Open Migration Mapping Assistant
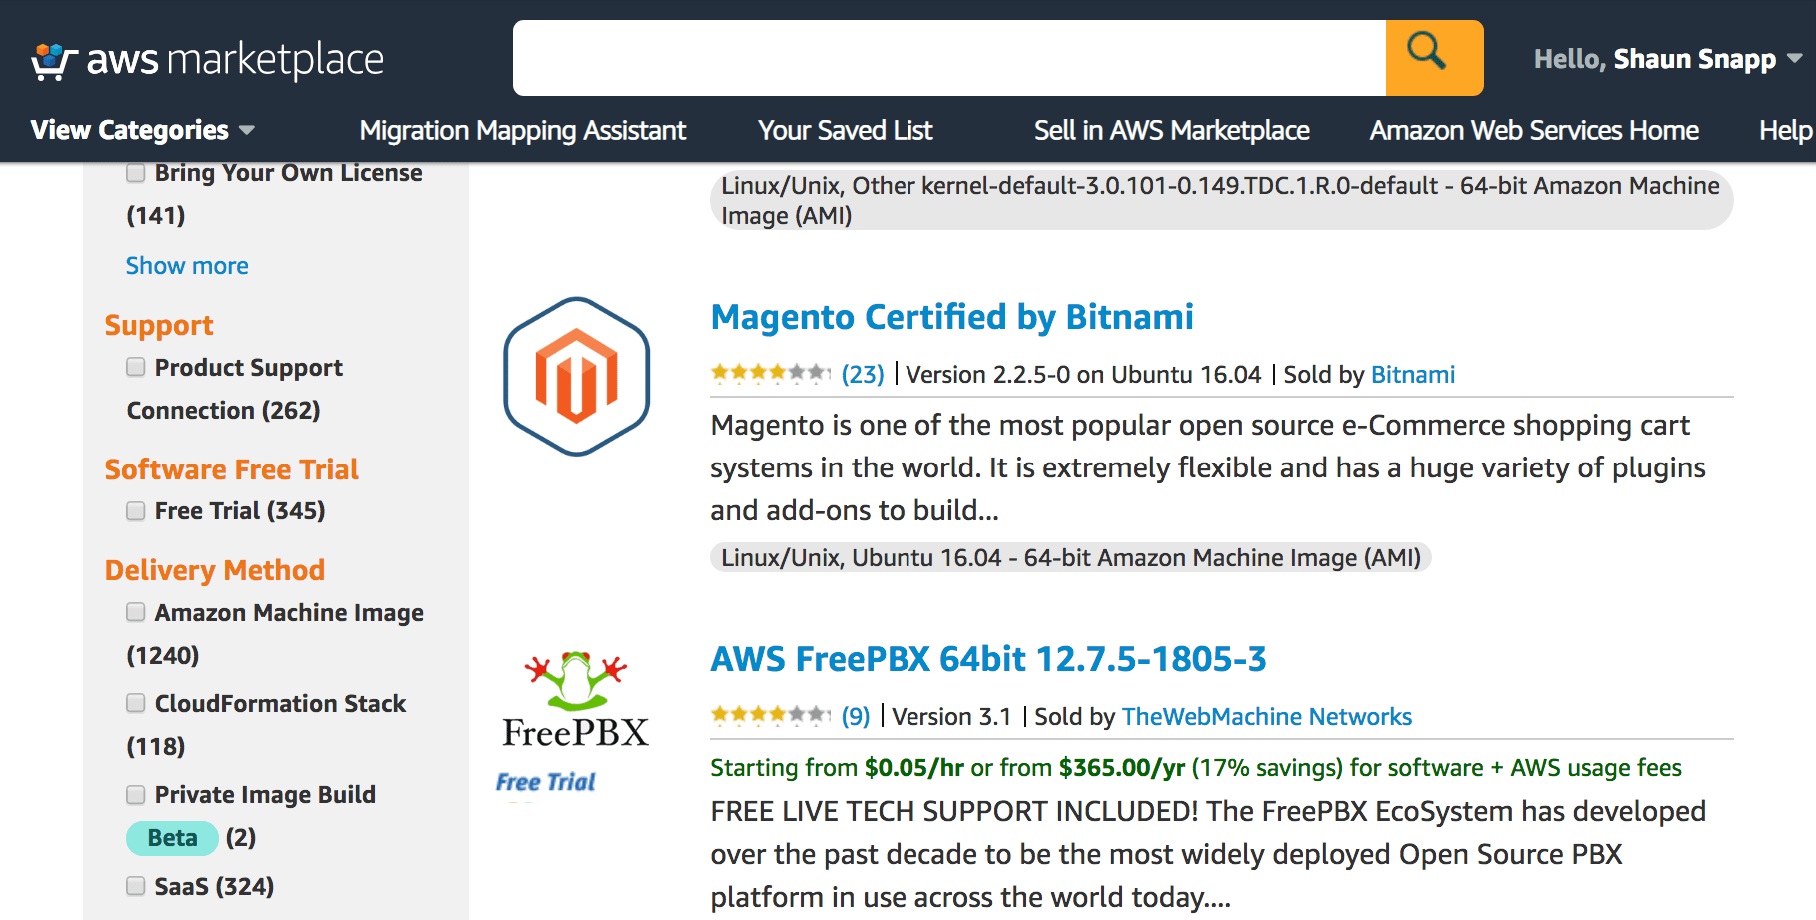Screen dimensions: 1816x920 click(523, 130)
